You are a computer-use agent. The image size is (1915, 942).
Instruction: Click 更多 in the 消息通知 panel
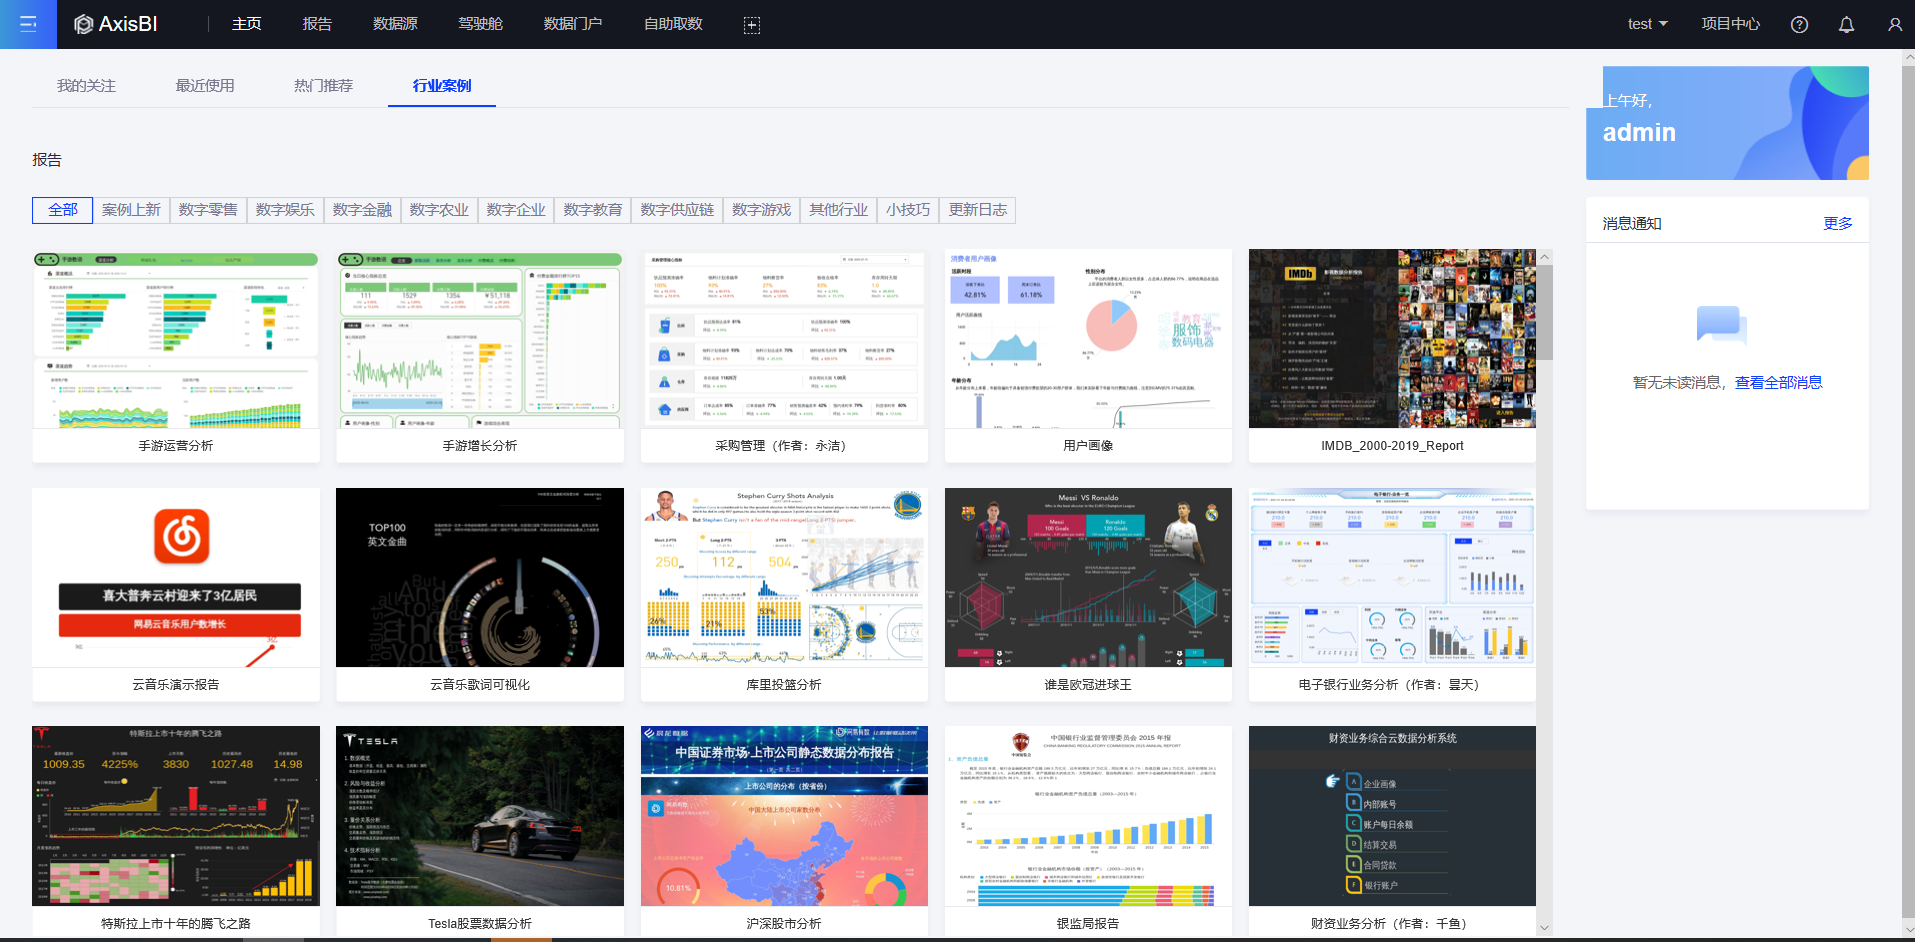[1838, 223]
